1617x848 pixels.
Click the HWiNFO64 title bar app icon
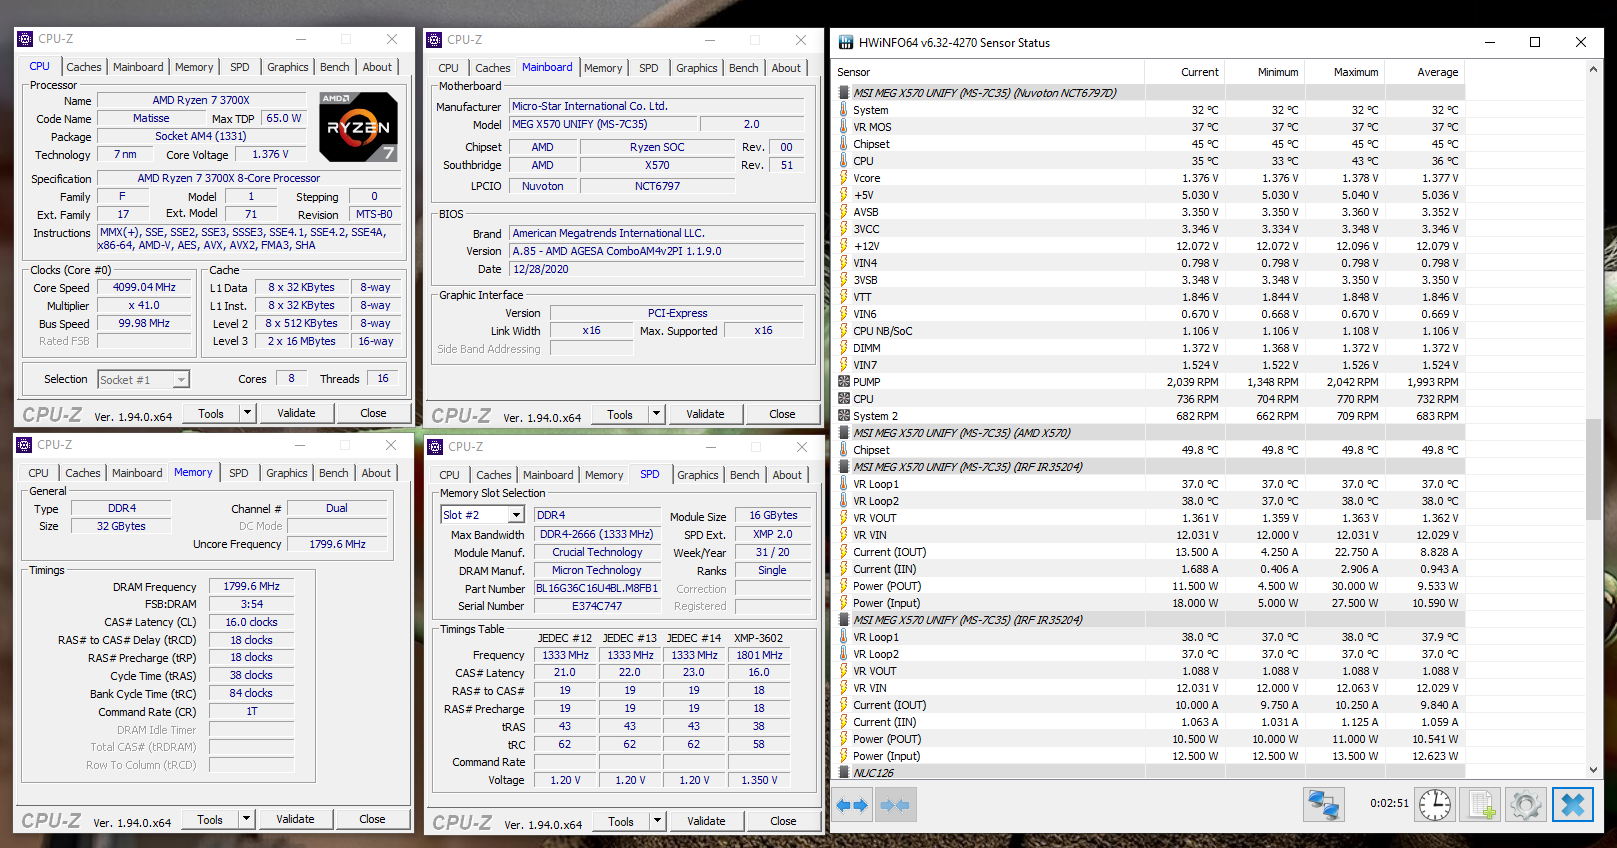tap(846, 42)
